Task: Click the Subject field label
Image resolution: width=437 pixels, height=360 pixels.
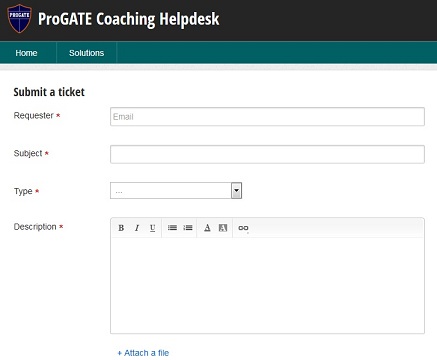Action: point(28,153)
